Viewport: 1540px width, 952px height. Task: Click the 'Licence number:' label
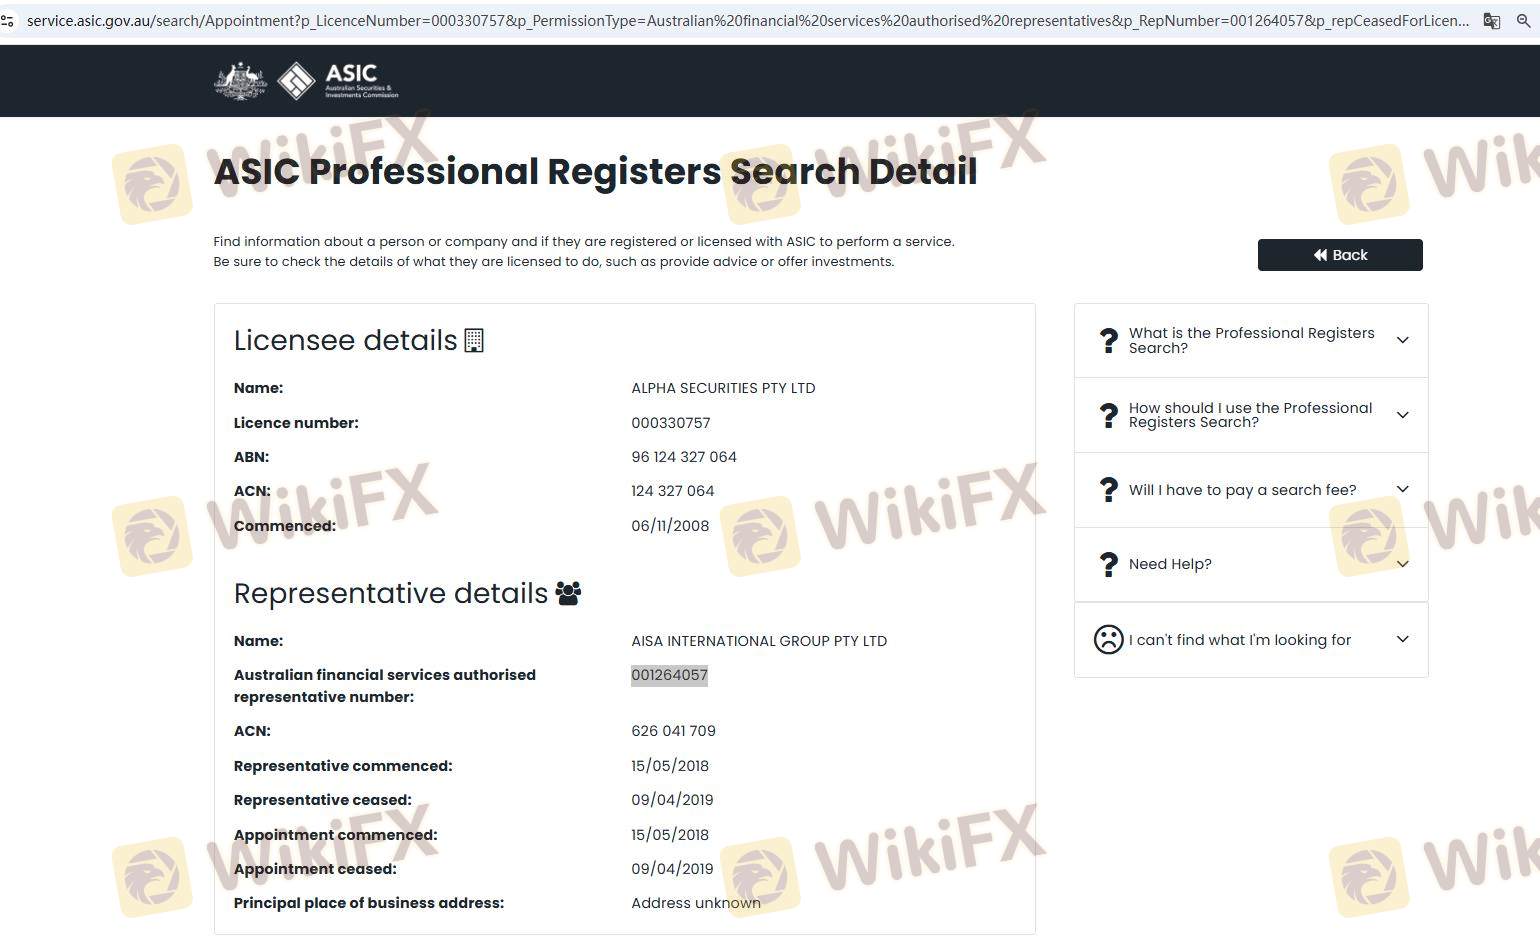296,423
